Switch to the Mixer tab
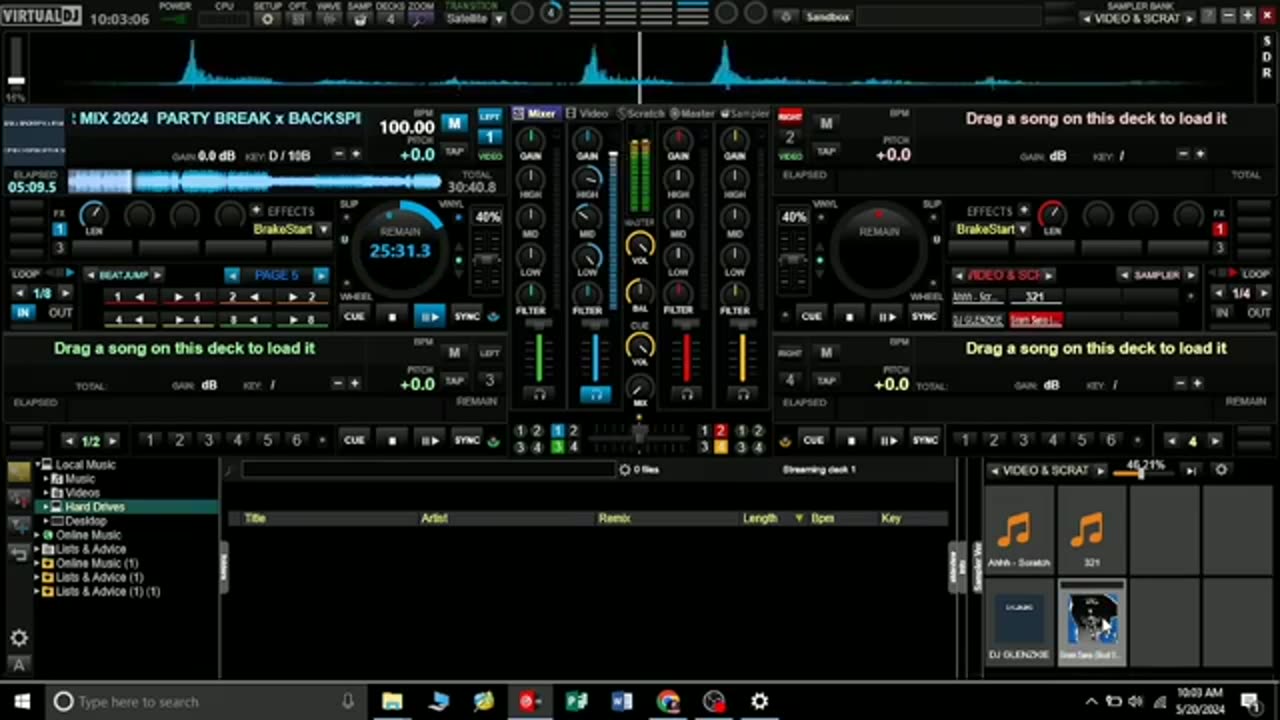The image size is (1280, 720). click(x=535, y=113)
